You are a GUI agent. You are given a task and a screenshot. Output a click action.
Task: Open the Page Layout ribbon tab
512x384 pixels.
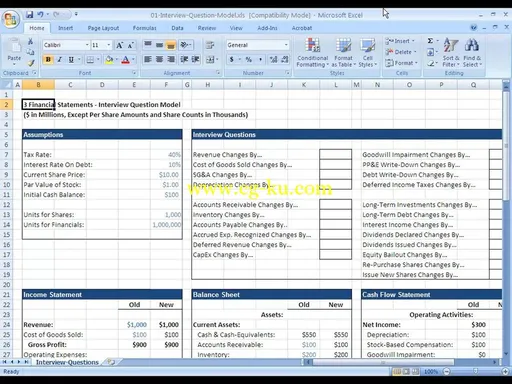pos(103,28)
